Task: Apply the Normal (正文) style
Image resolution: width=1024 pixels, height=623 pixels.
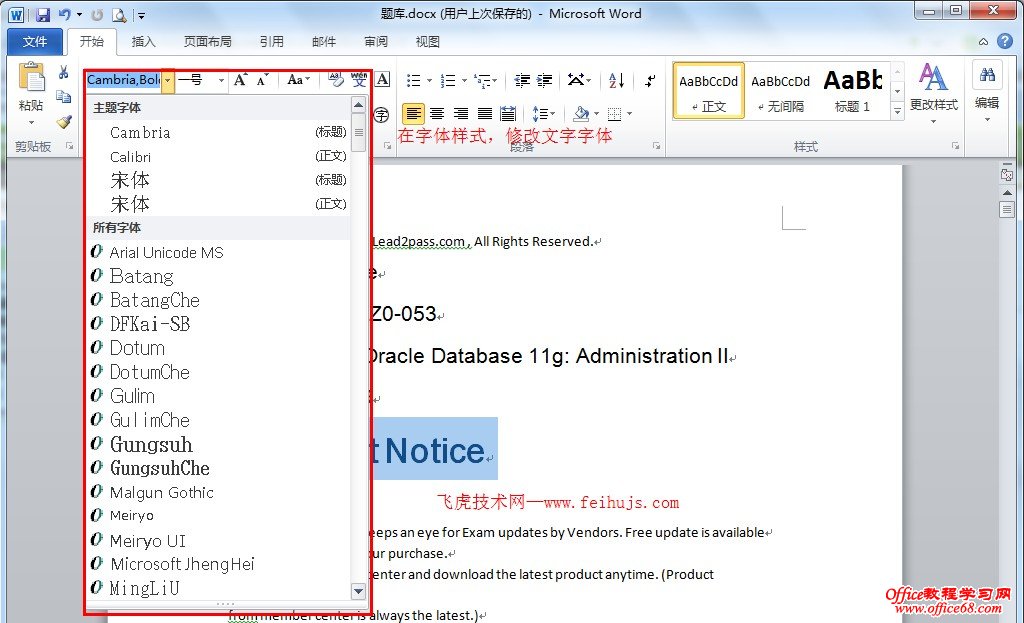Action: tap(709, 91)
